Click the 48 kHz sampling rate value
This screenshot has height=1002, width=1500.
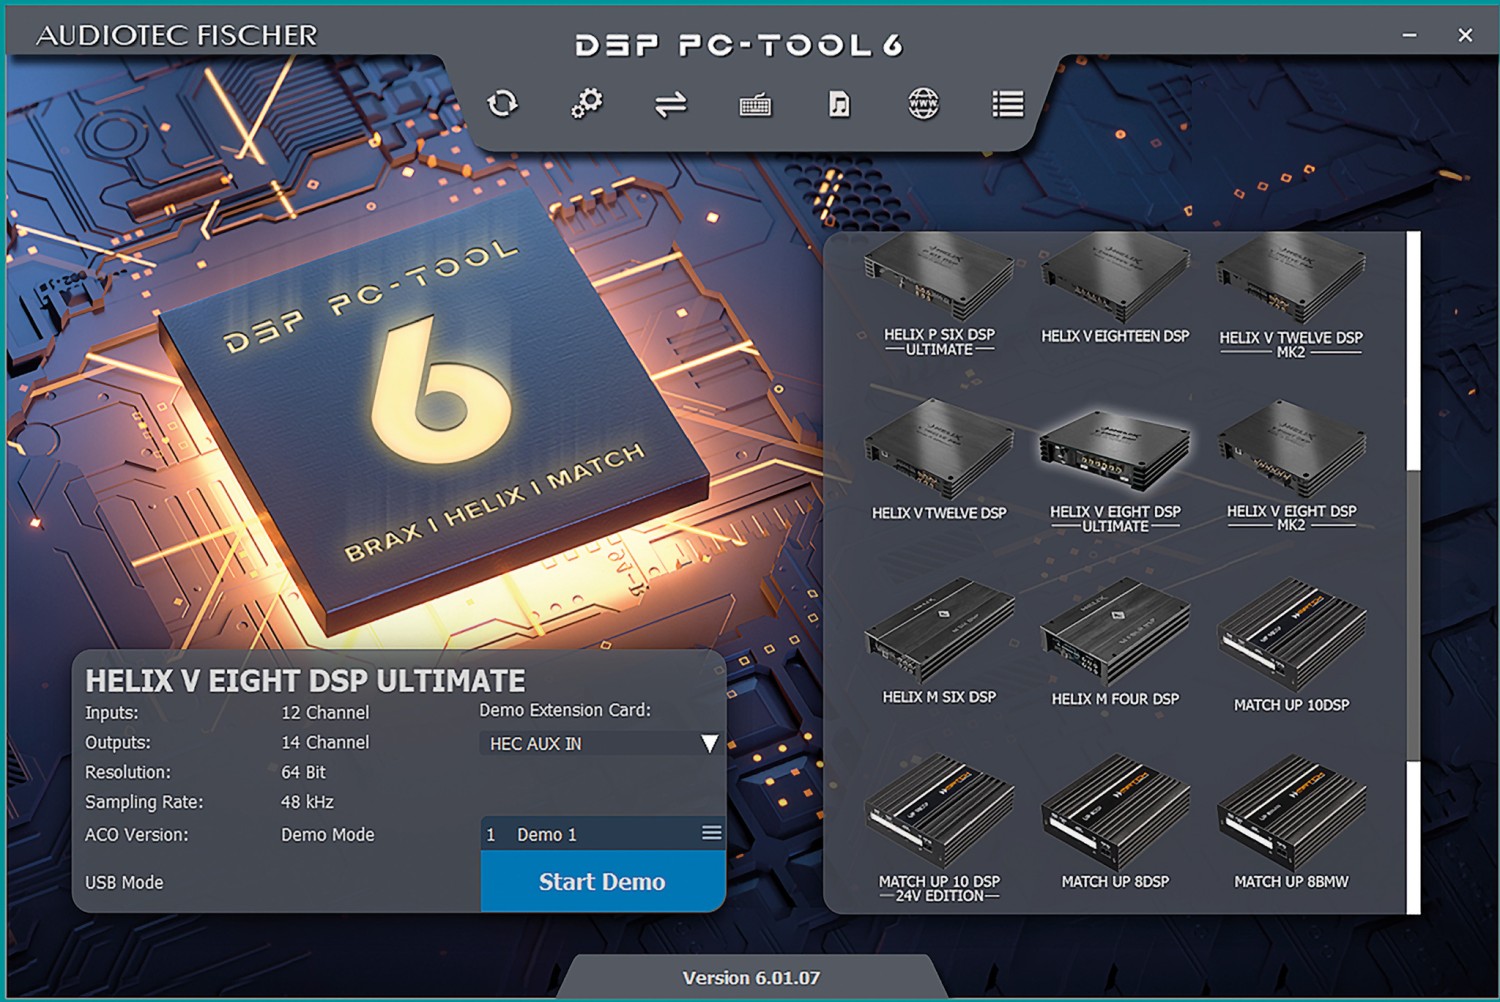(x=307, y=802)
